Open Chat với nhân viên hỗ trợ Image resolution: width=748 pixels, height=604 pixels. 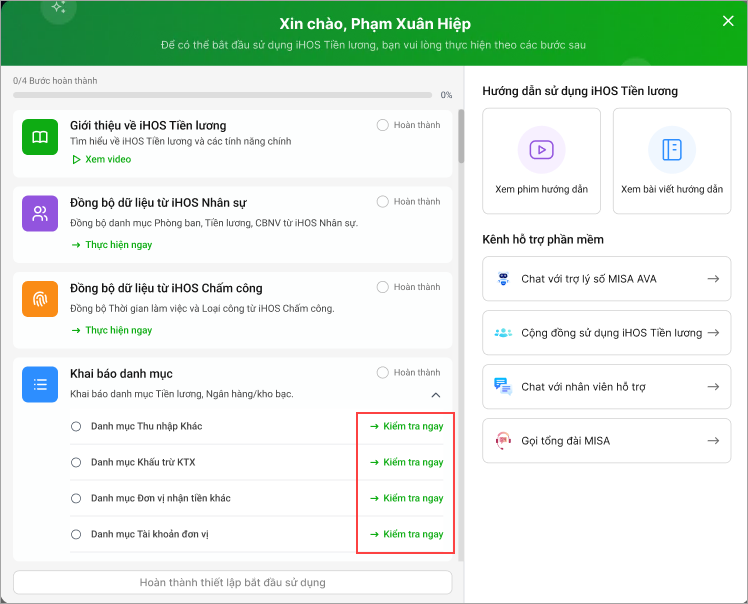click(607, 386)
